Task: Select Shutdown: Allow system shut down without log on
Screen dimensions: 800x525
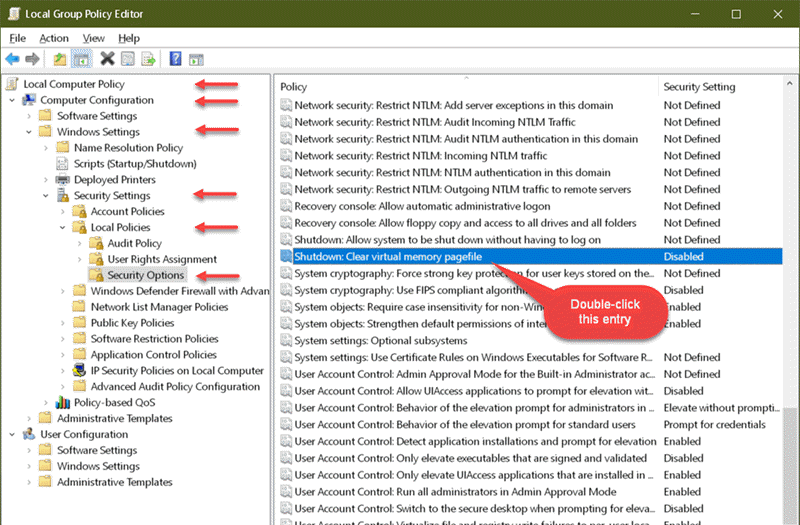Action: pos(447,240)
